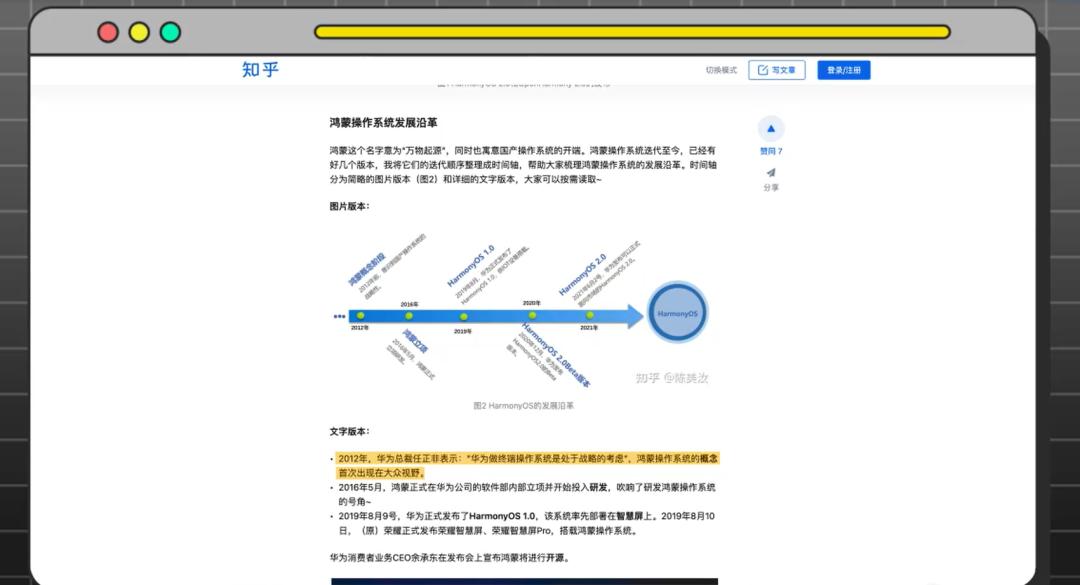
Task: Upvote the article with the blue triangle
Action: coord(771,128)
